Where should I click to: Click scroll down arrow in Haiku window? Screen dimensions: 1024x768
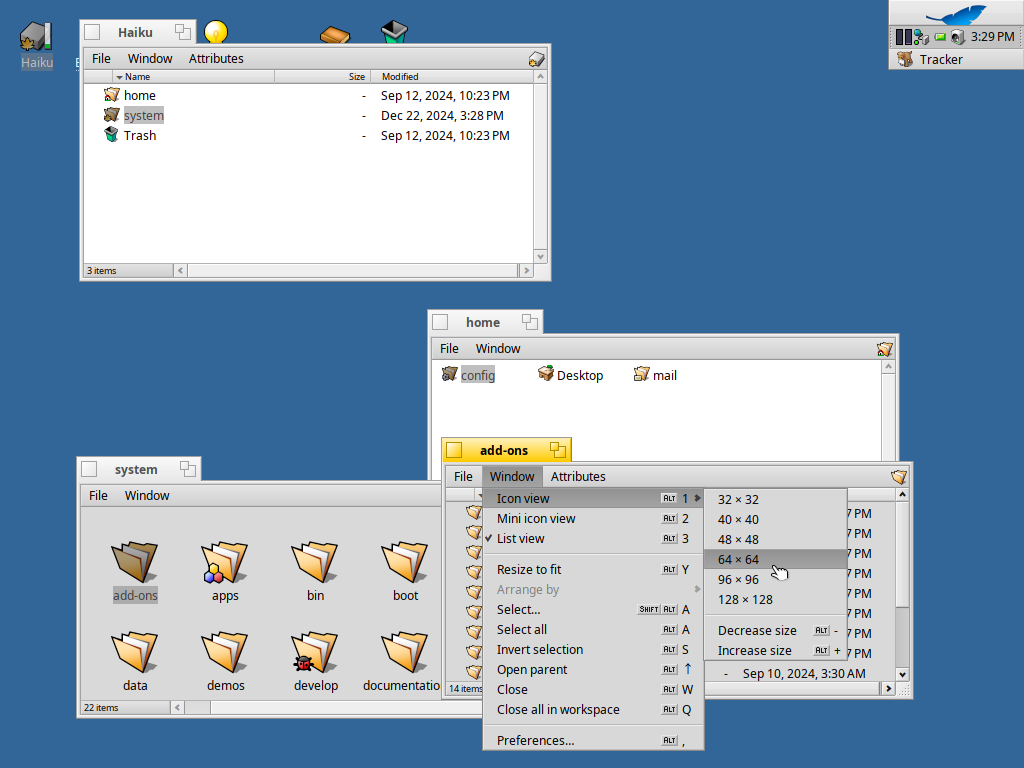pos(540,257)
